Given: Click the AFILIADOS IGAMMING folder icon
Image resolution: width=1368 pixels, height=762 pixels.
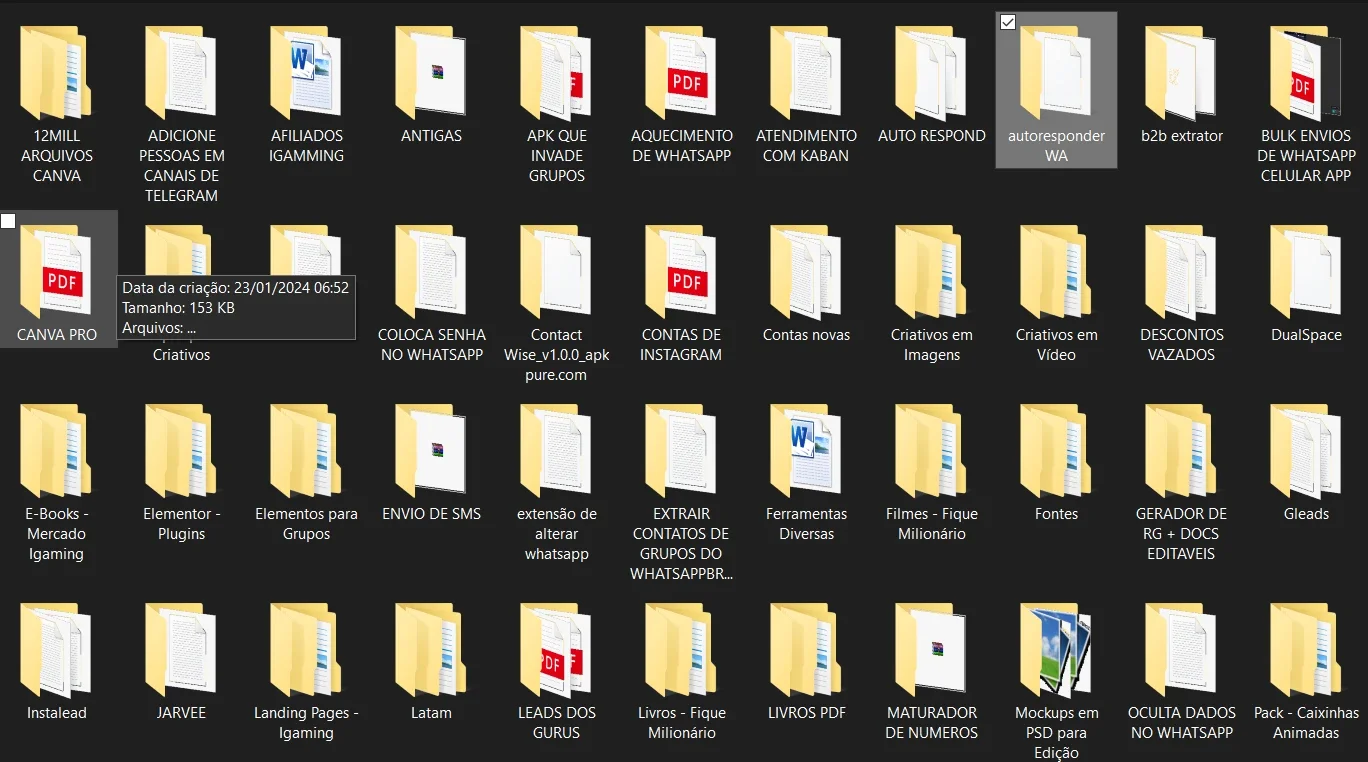Looking at the screenshot, I should click(306, 72).
